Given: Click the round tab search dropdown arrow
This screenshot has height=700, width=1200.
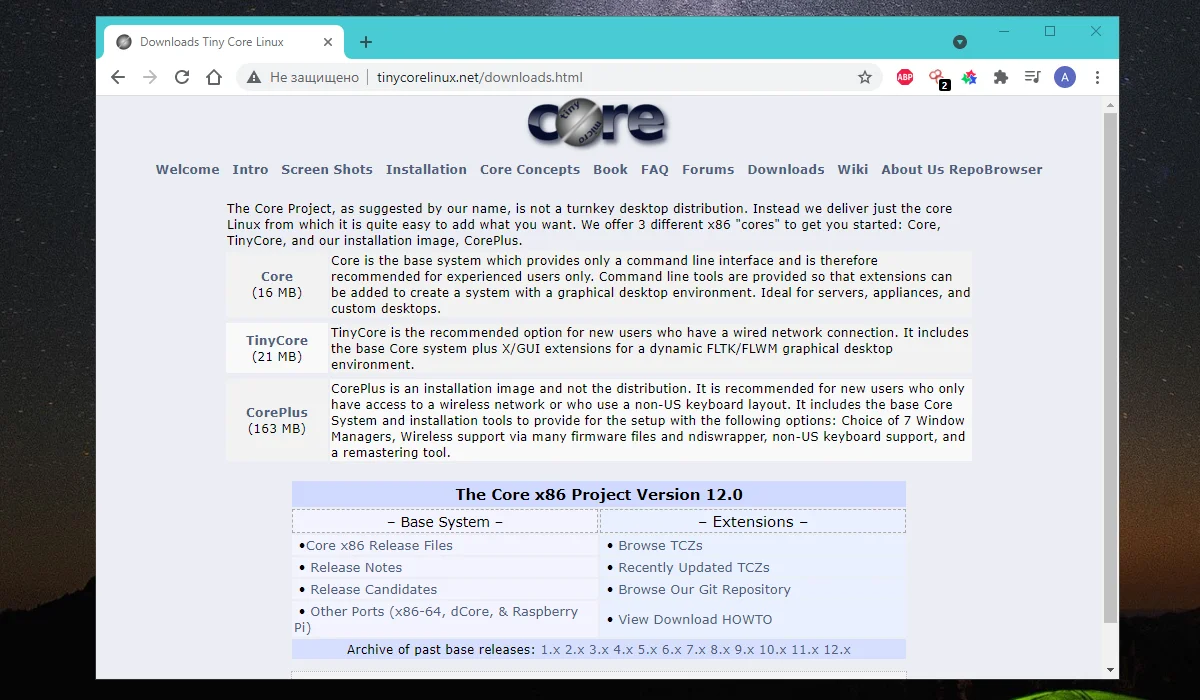Looking at the screenshot, I should coord(960,42).
